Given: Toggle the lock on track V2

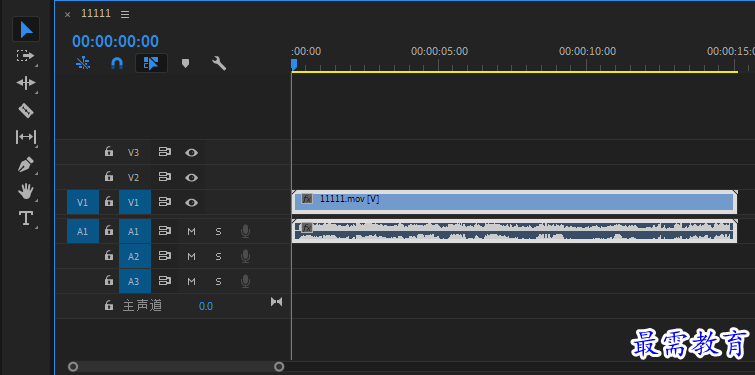Looking at the screenshot, I should 109,176.
